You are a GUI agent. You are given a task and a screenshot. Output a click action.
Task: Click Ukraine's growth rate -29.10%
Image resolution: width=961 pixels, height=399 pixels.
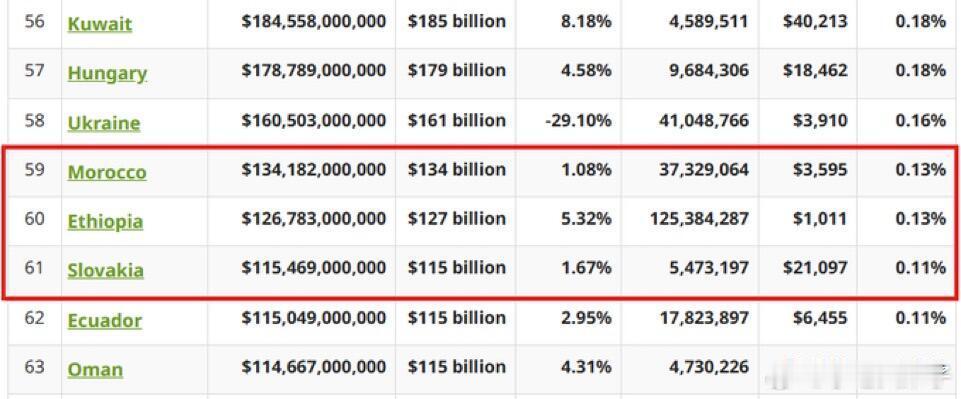coord(578,121)
